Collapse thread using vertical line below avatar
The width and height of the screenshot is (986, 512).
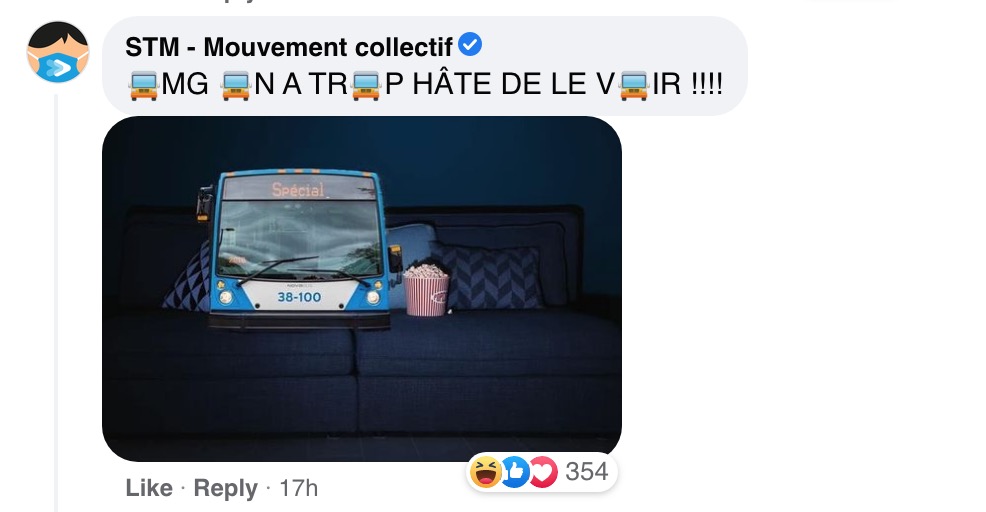tap(55, 302)
